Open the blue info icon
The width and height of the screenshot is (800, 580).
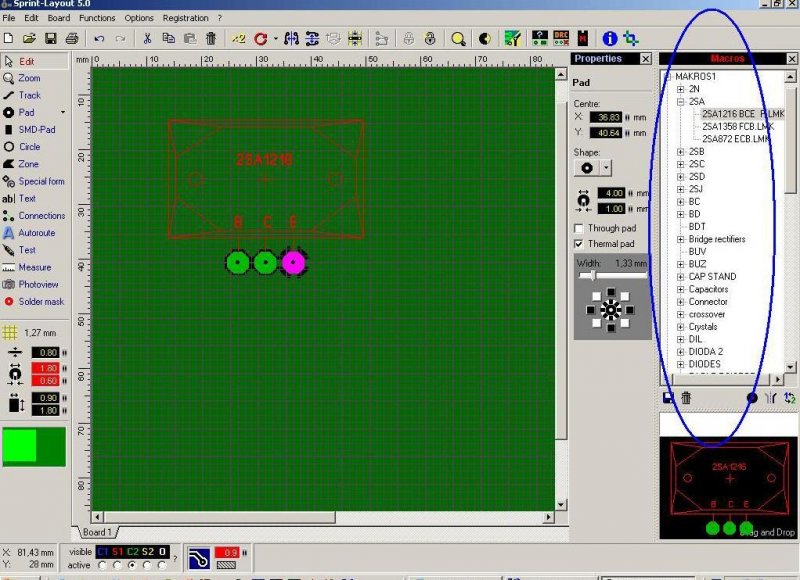[609, 38]
